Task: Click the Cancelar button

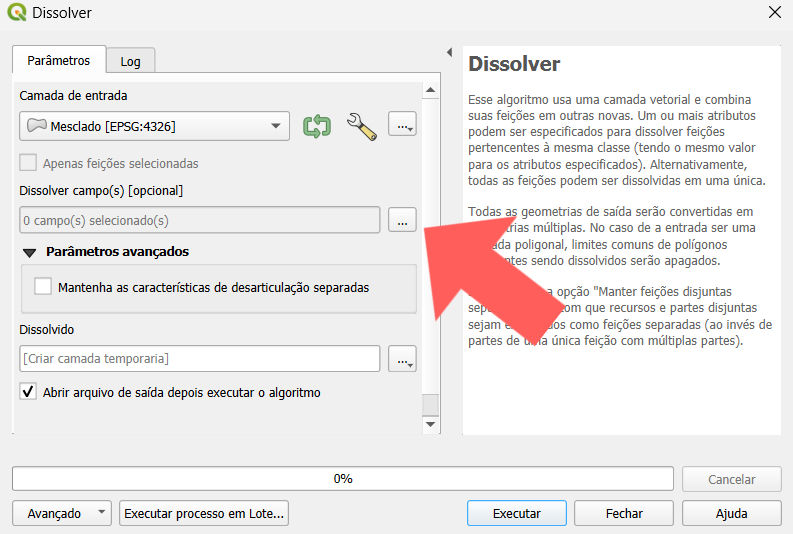Action: point(731,479)
